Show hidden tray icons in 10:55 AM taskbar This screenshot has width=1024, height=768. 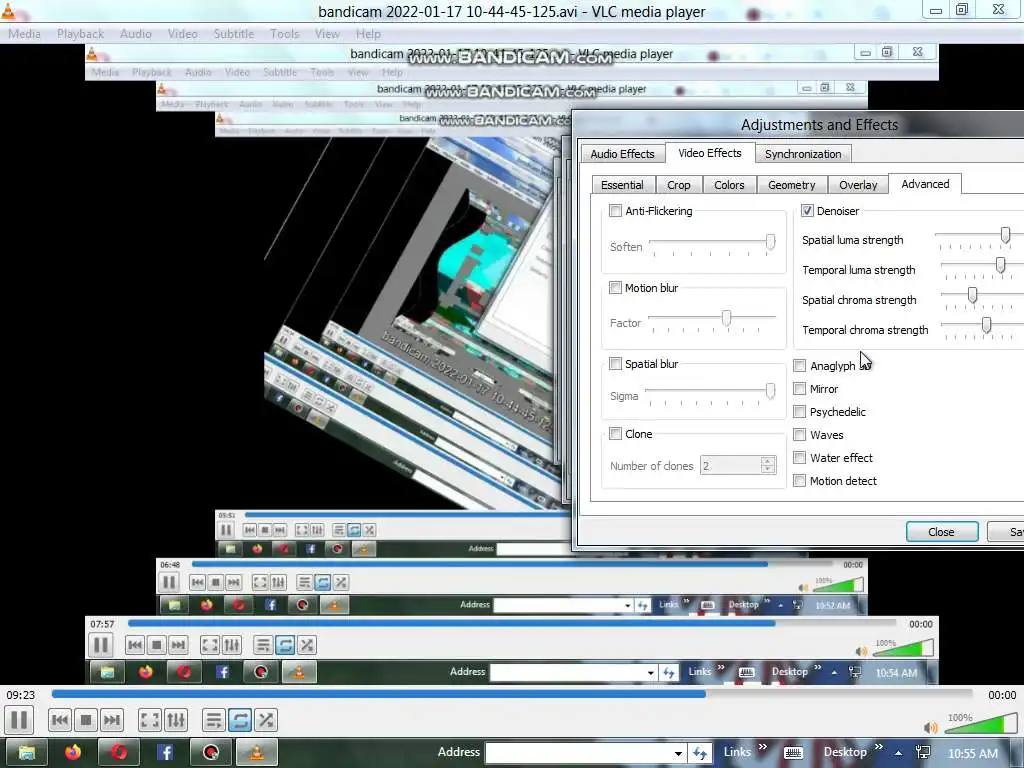(899, 753)
